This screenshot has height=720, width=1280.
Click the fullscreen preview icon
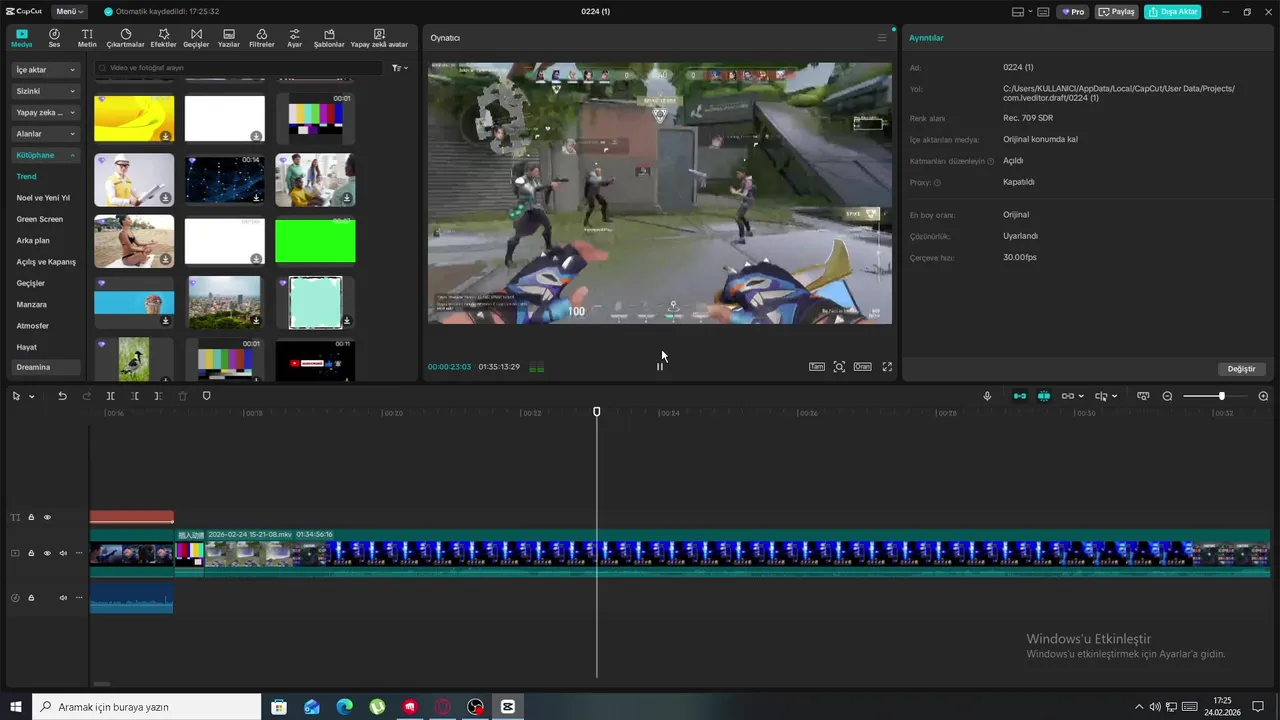[887, 367]
